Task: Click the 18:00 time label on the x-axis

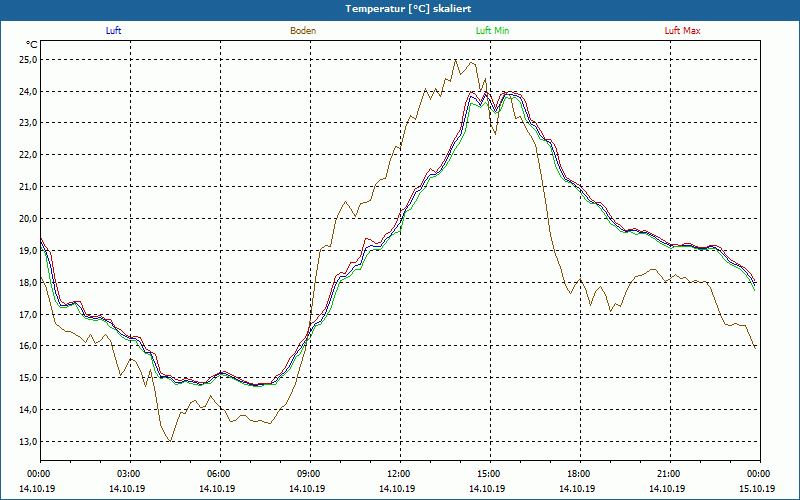Action: pos(578,474)
